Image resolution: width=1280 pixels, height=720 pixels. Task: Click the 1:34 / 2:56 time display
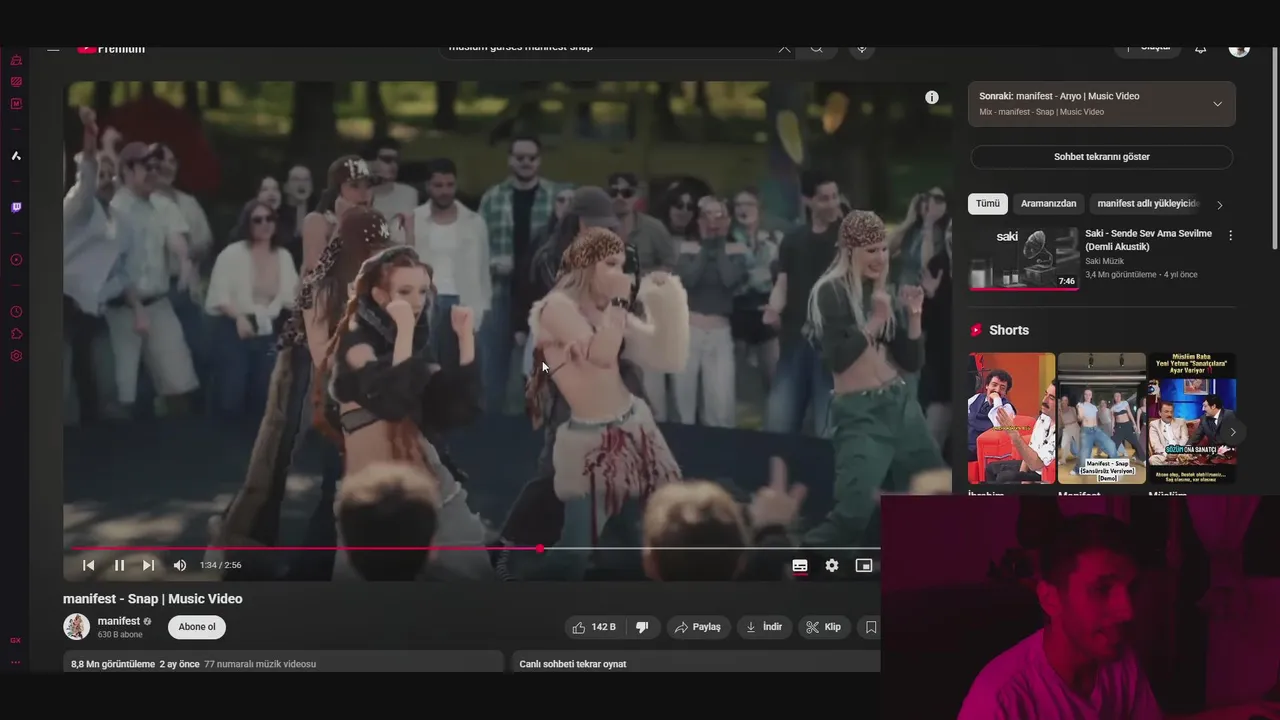(220, 565)
